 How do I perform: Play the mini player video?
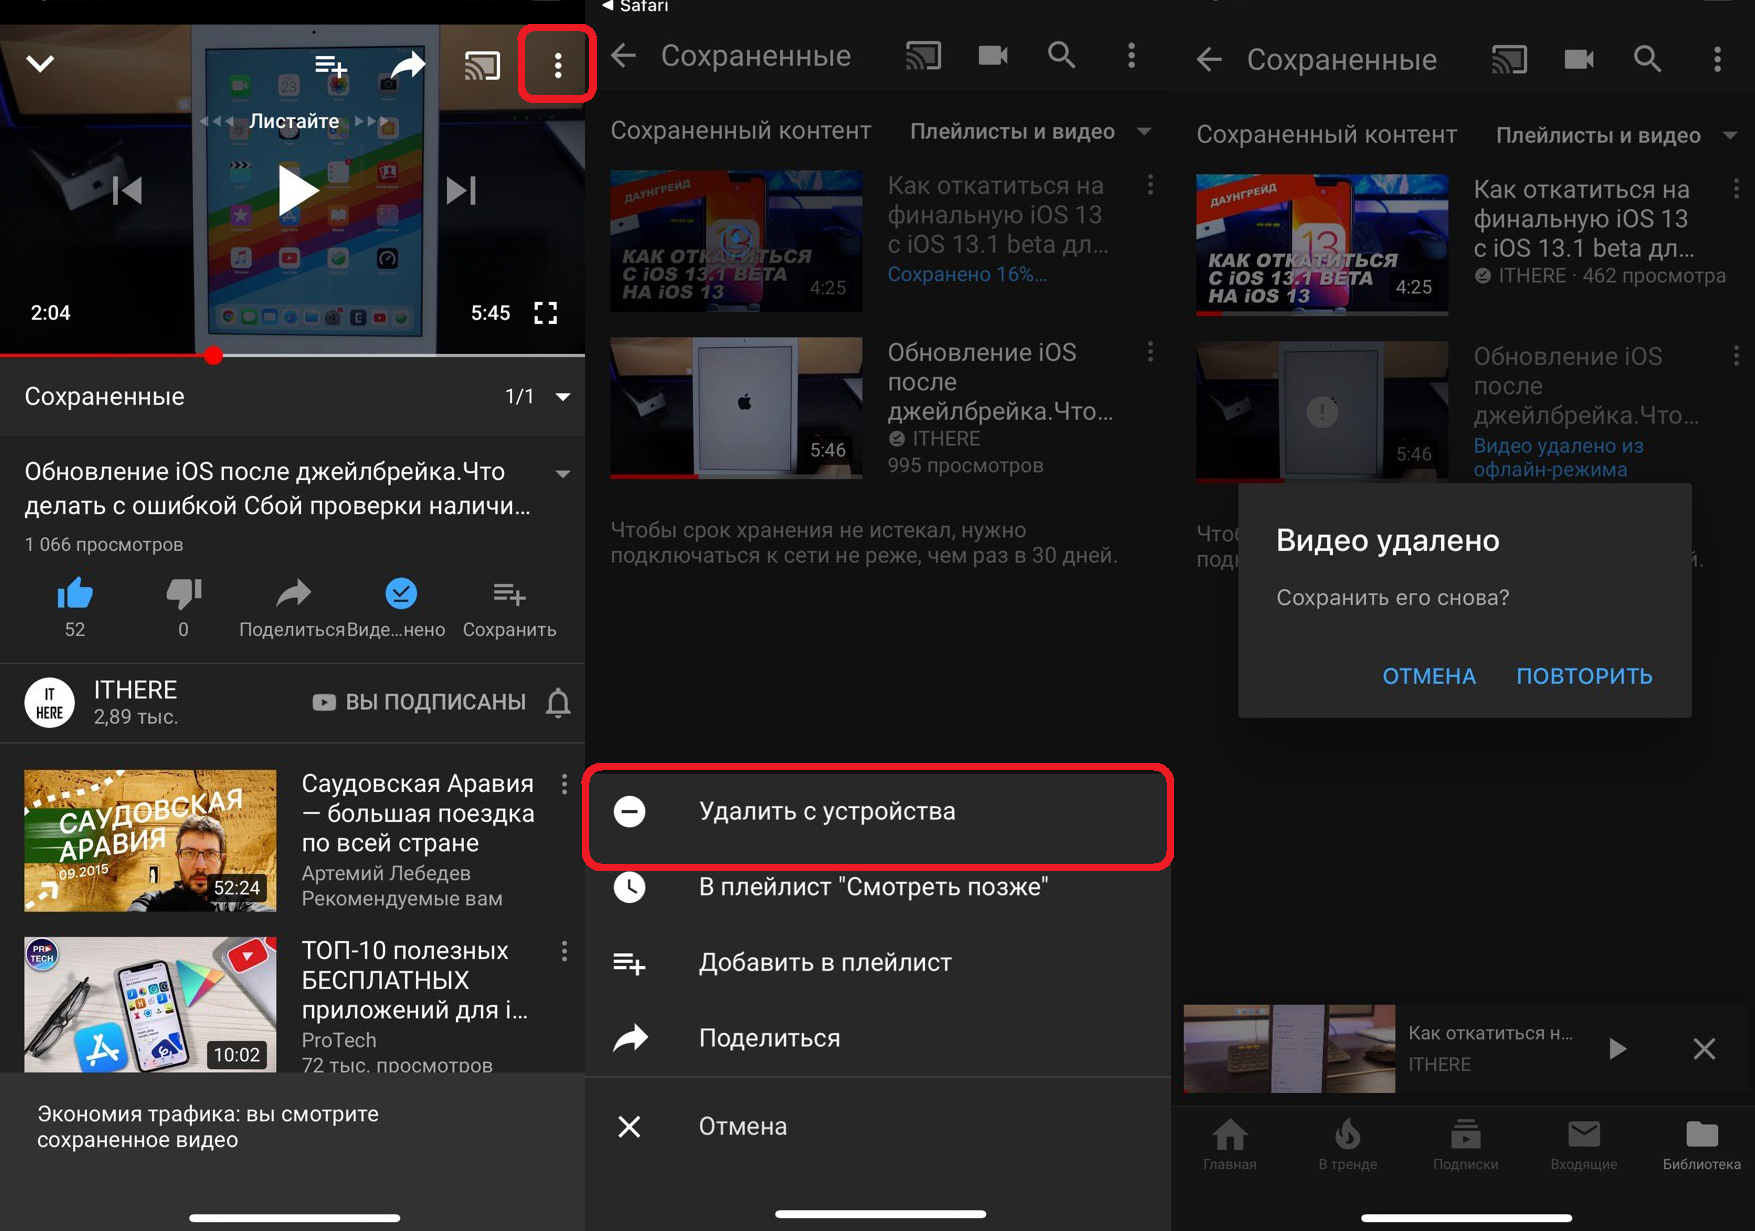coord(1617,1049)
